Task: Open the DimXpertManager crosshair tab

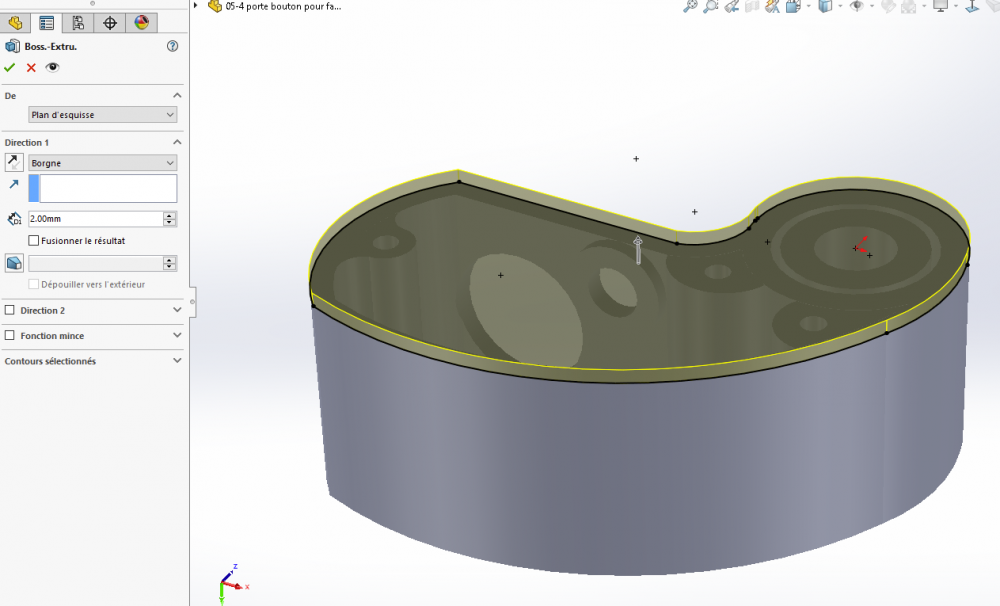Action: coord(110,23)
